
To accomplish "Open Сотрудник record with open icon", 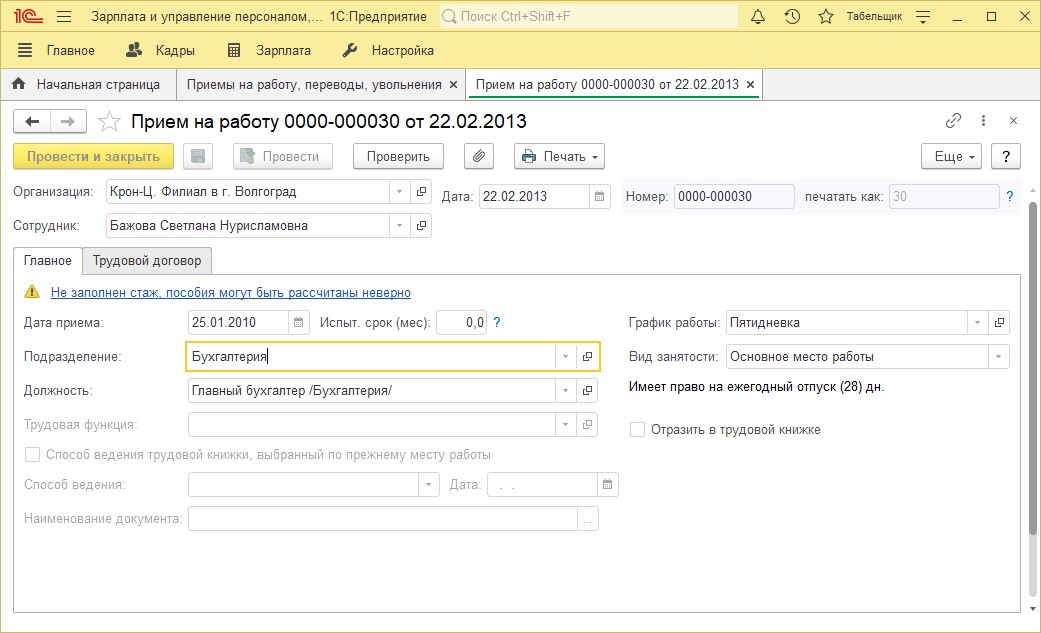I will click(x=421, y=226).
